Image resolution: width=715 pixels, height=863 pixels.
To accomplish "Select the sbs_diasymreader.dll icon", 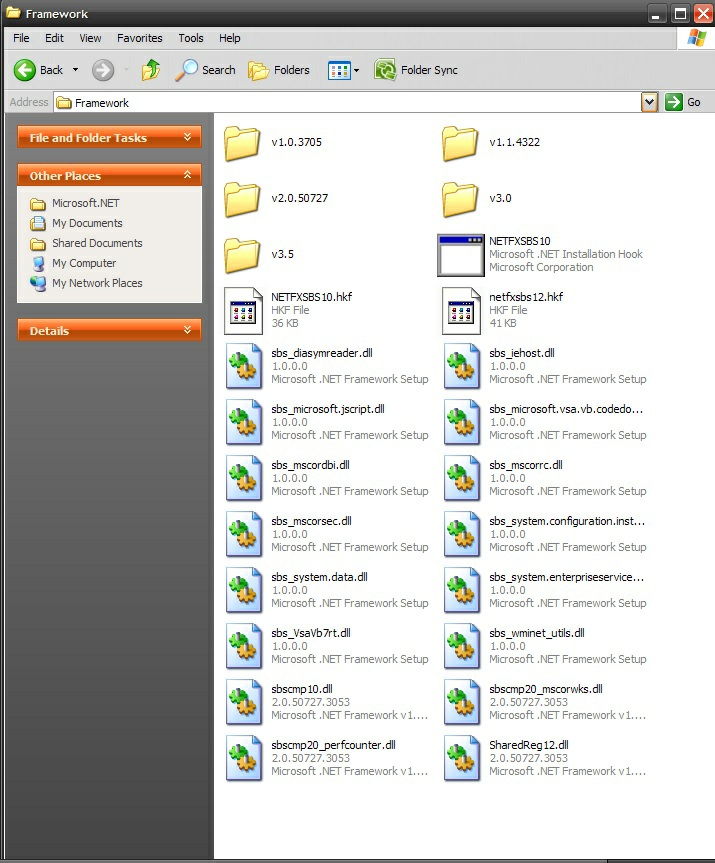I will click(243, 367).
